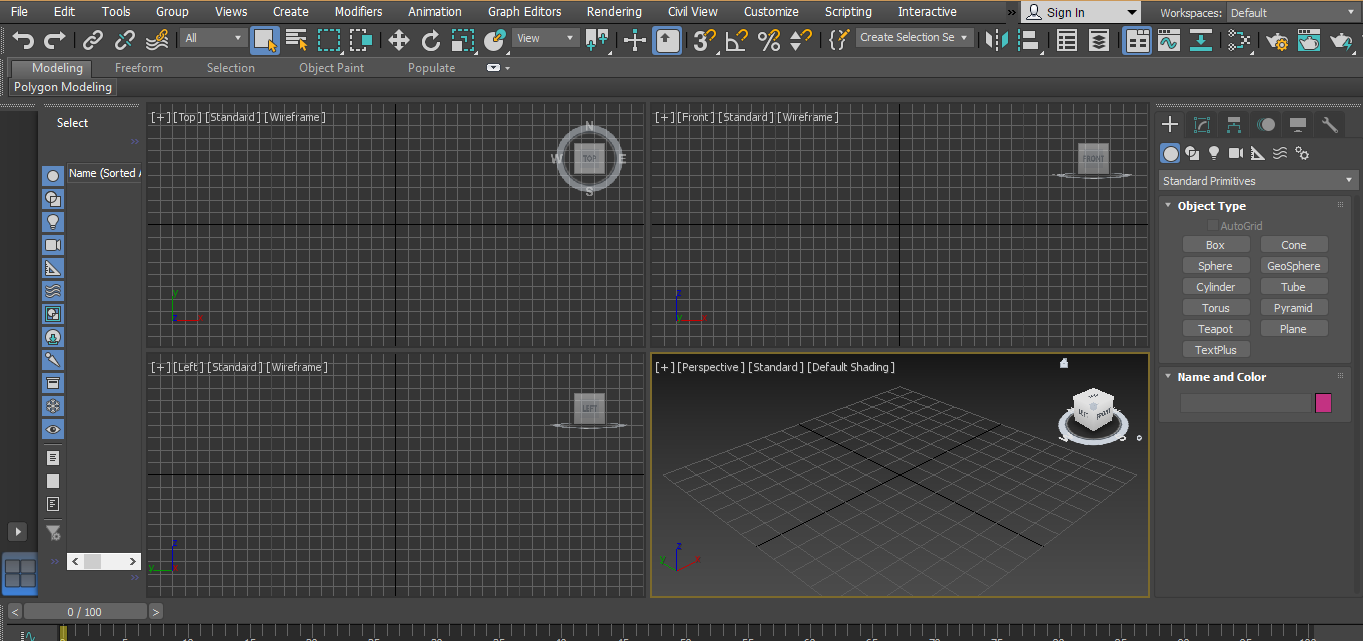Toggle the Display Hidden Objects eye filter
This screenshot has height=641, width=1363.
coord(53,429)
